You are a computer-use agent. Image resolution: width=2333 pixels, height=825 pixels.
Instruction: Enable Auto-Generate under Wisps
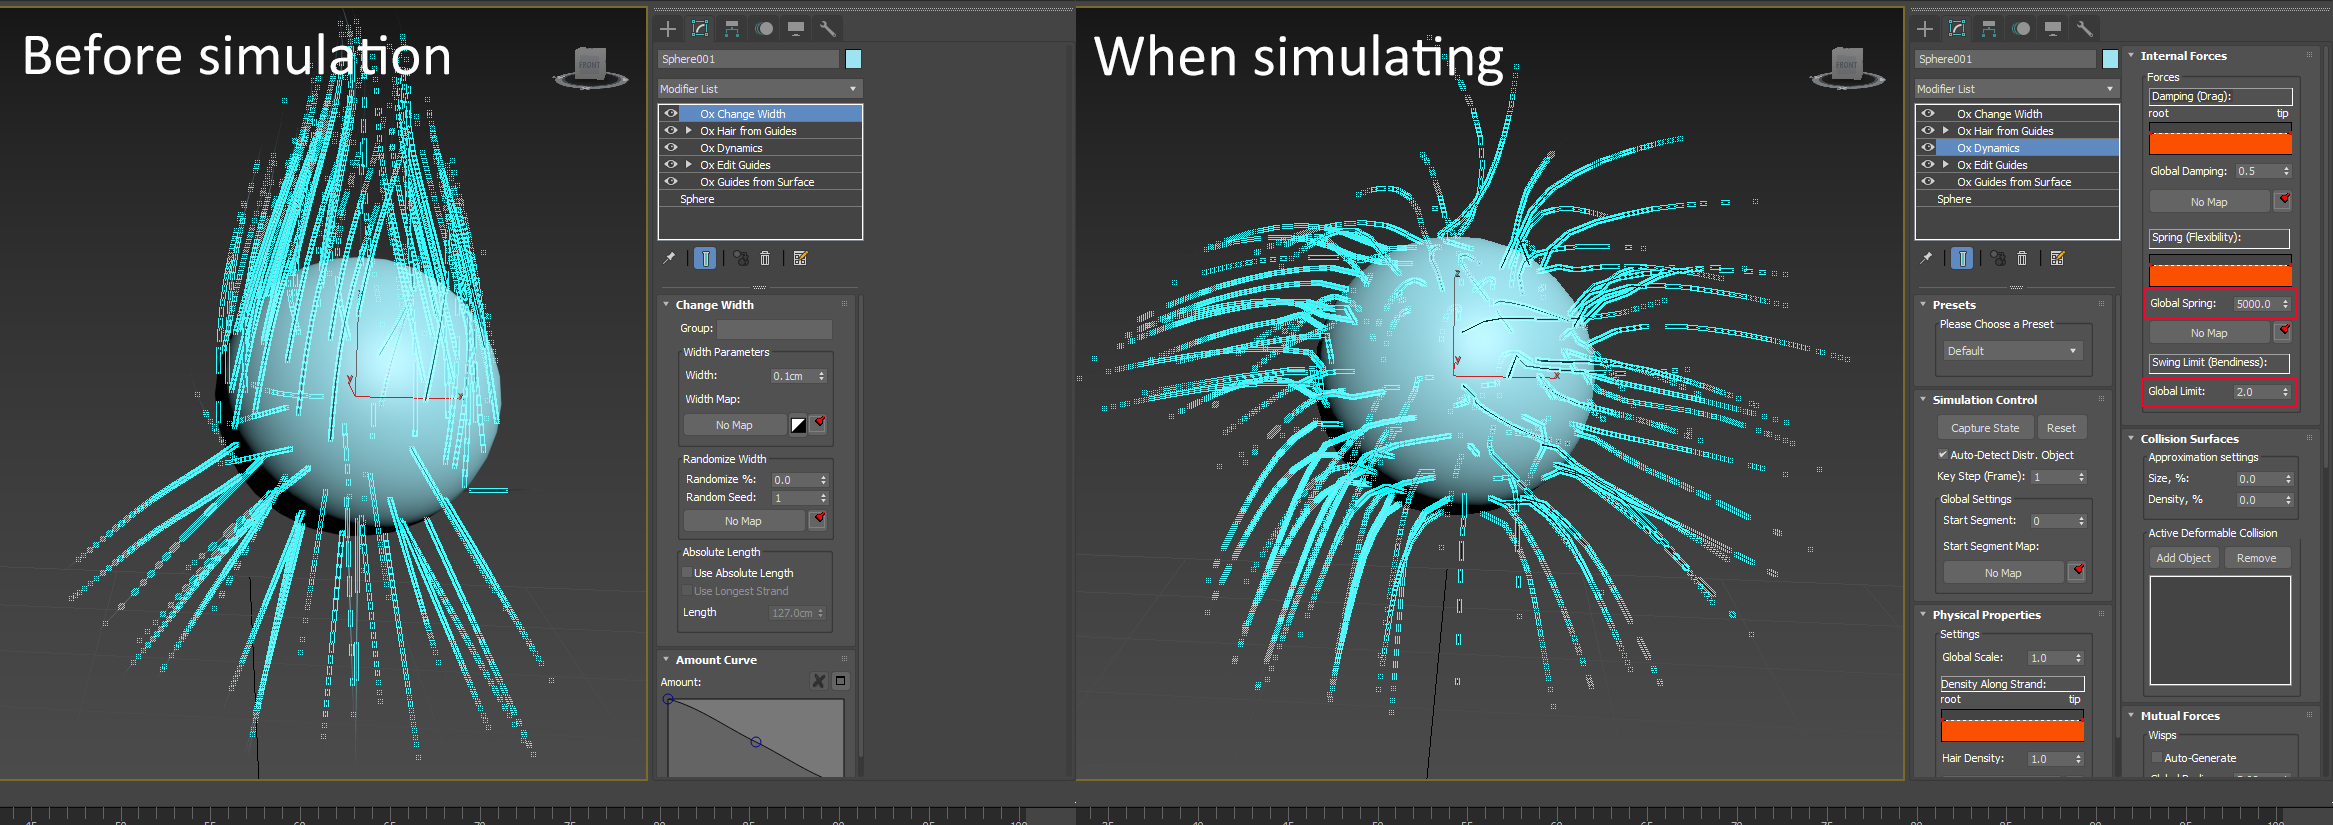point(2156,758)
